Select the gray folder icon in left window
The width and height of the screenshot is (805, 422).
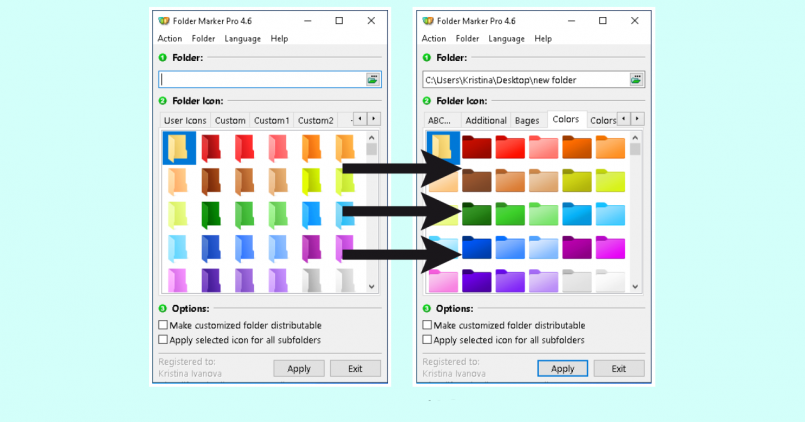(311, 280)
